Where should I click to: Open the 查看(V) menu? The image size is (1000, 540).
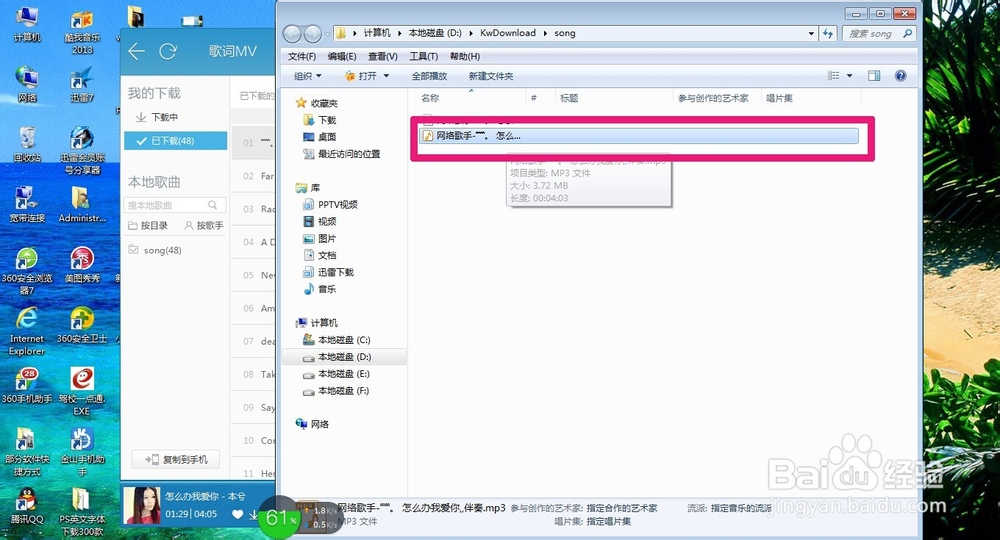(x=383, y=56)
